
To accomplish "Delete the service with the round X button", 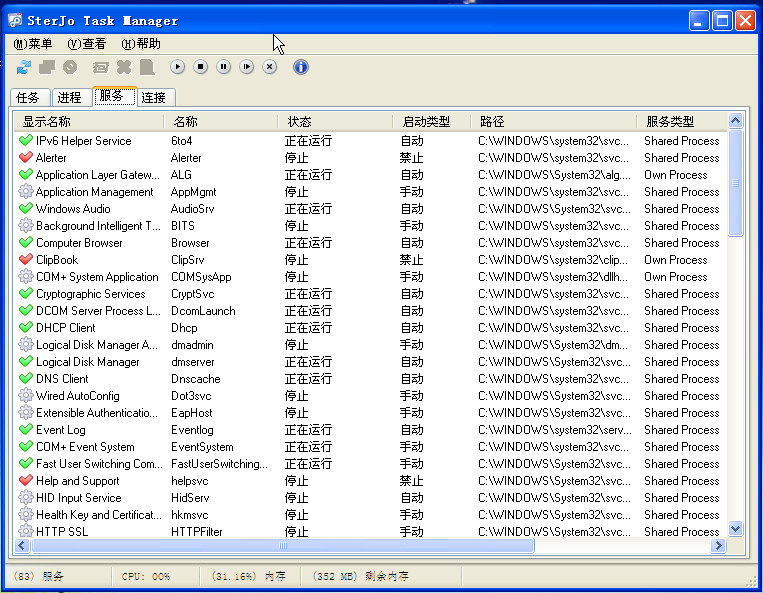I will (270, 67).
